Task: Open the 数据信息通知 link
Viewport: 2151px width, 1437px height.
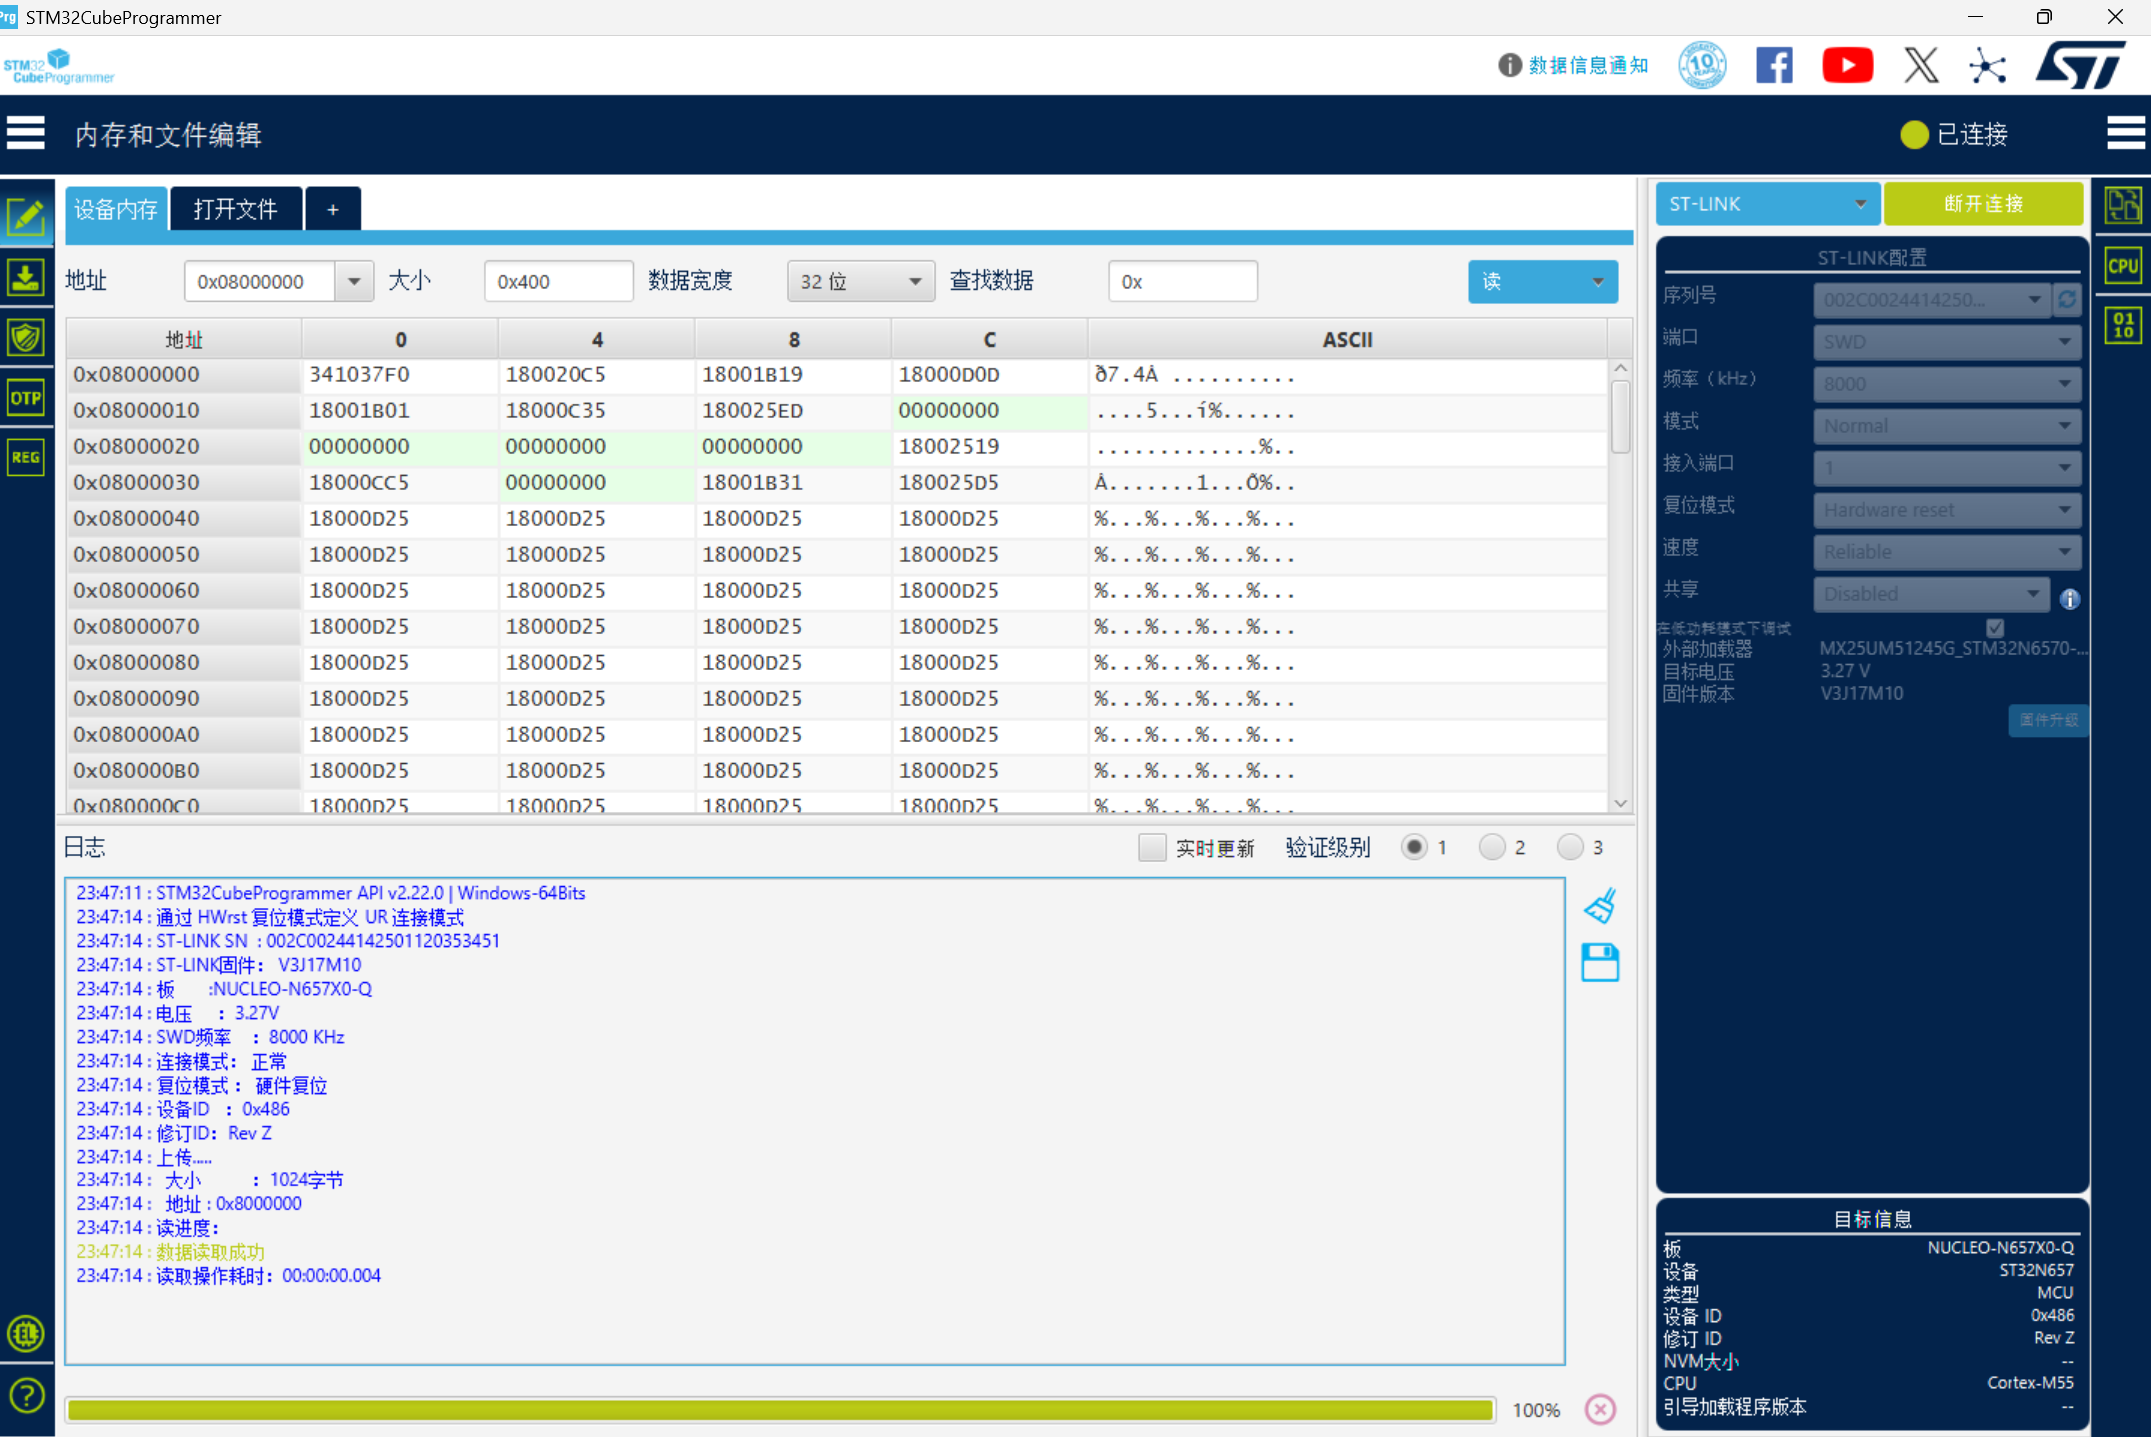Action: [1588, 65]
